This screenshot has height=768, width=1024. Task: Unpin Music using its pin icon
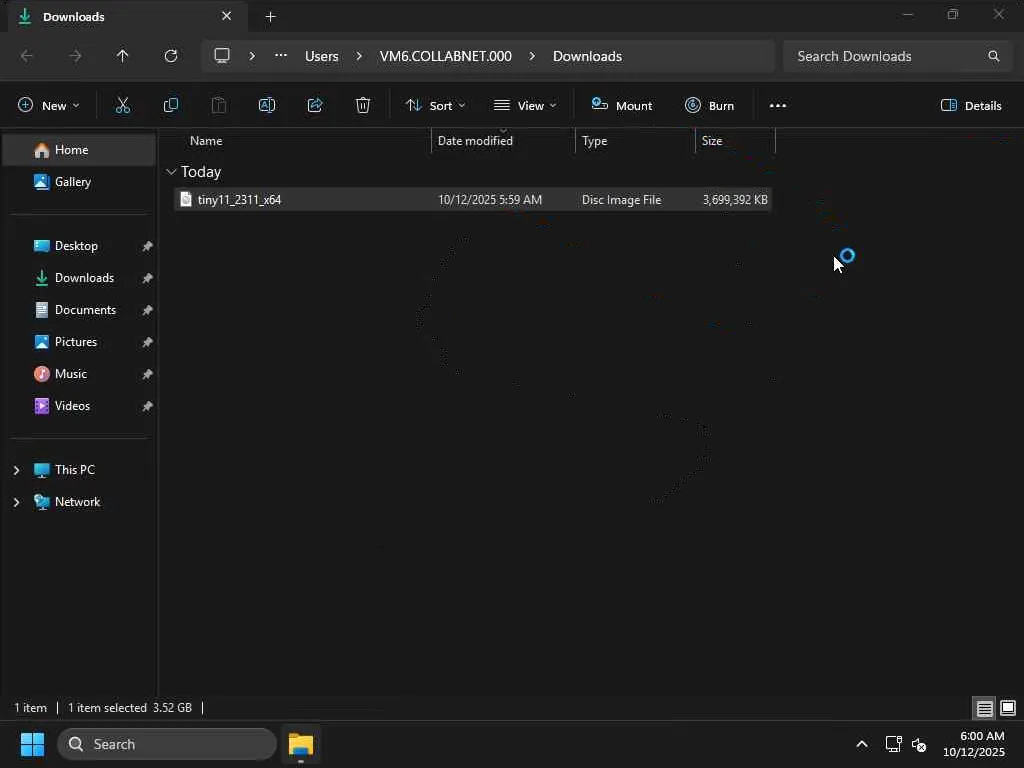click(x=148, y=374)
